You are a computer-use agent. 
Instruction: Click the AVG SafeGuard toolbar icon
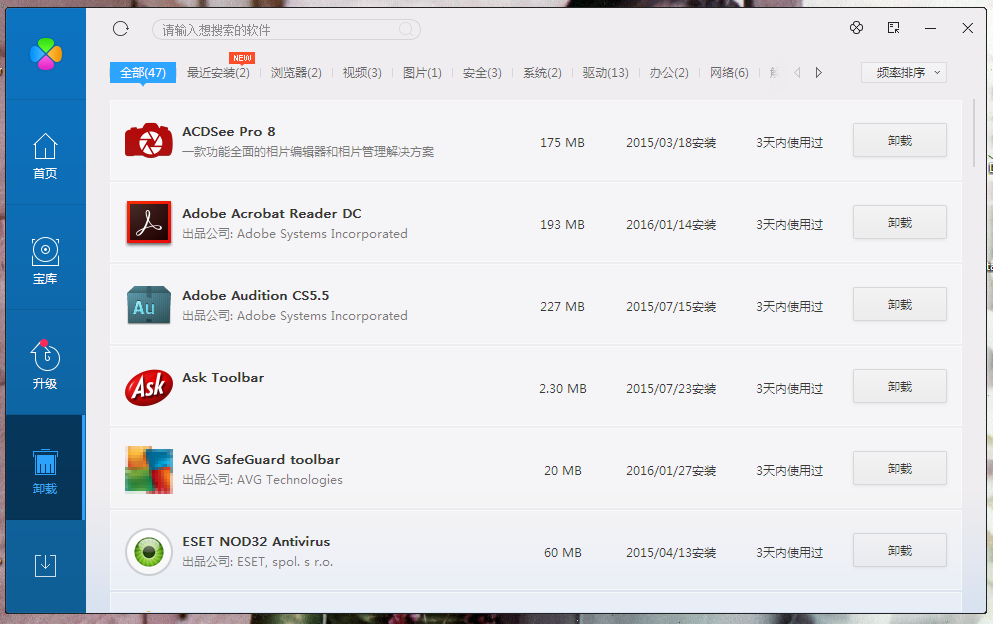(149, 469)
